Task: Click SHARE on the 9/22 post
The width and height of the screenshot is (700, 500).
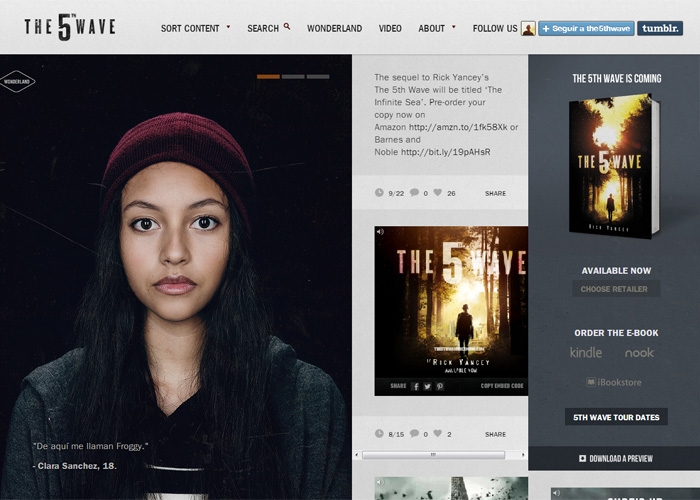Action: tap(496, 193)
